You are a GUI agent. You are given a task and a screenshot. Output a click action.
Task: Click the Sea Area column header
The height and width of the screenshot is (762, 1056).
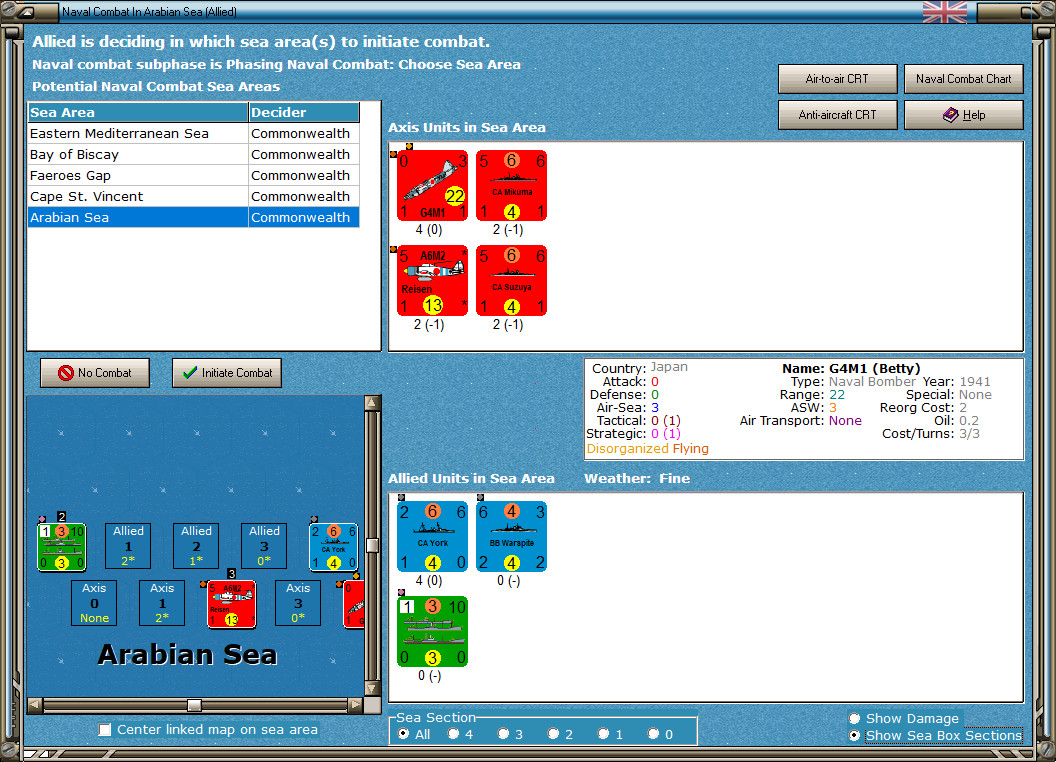coord(138,113)
